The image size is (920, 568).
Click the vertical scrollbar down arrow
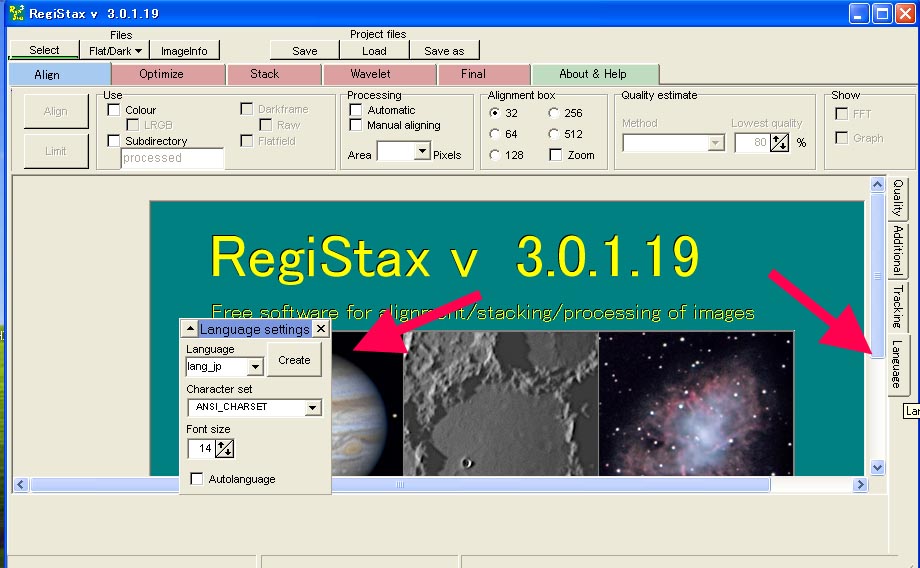878,467
